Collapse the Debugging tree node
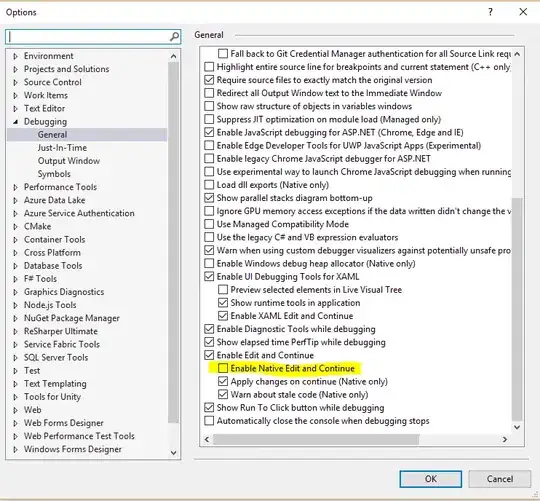The width and height of the screenshot is (540, 501). click(15, 122)
